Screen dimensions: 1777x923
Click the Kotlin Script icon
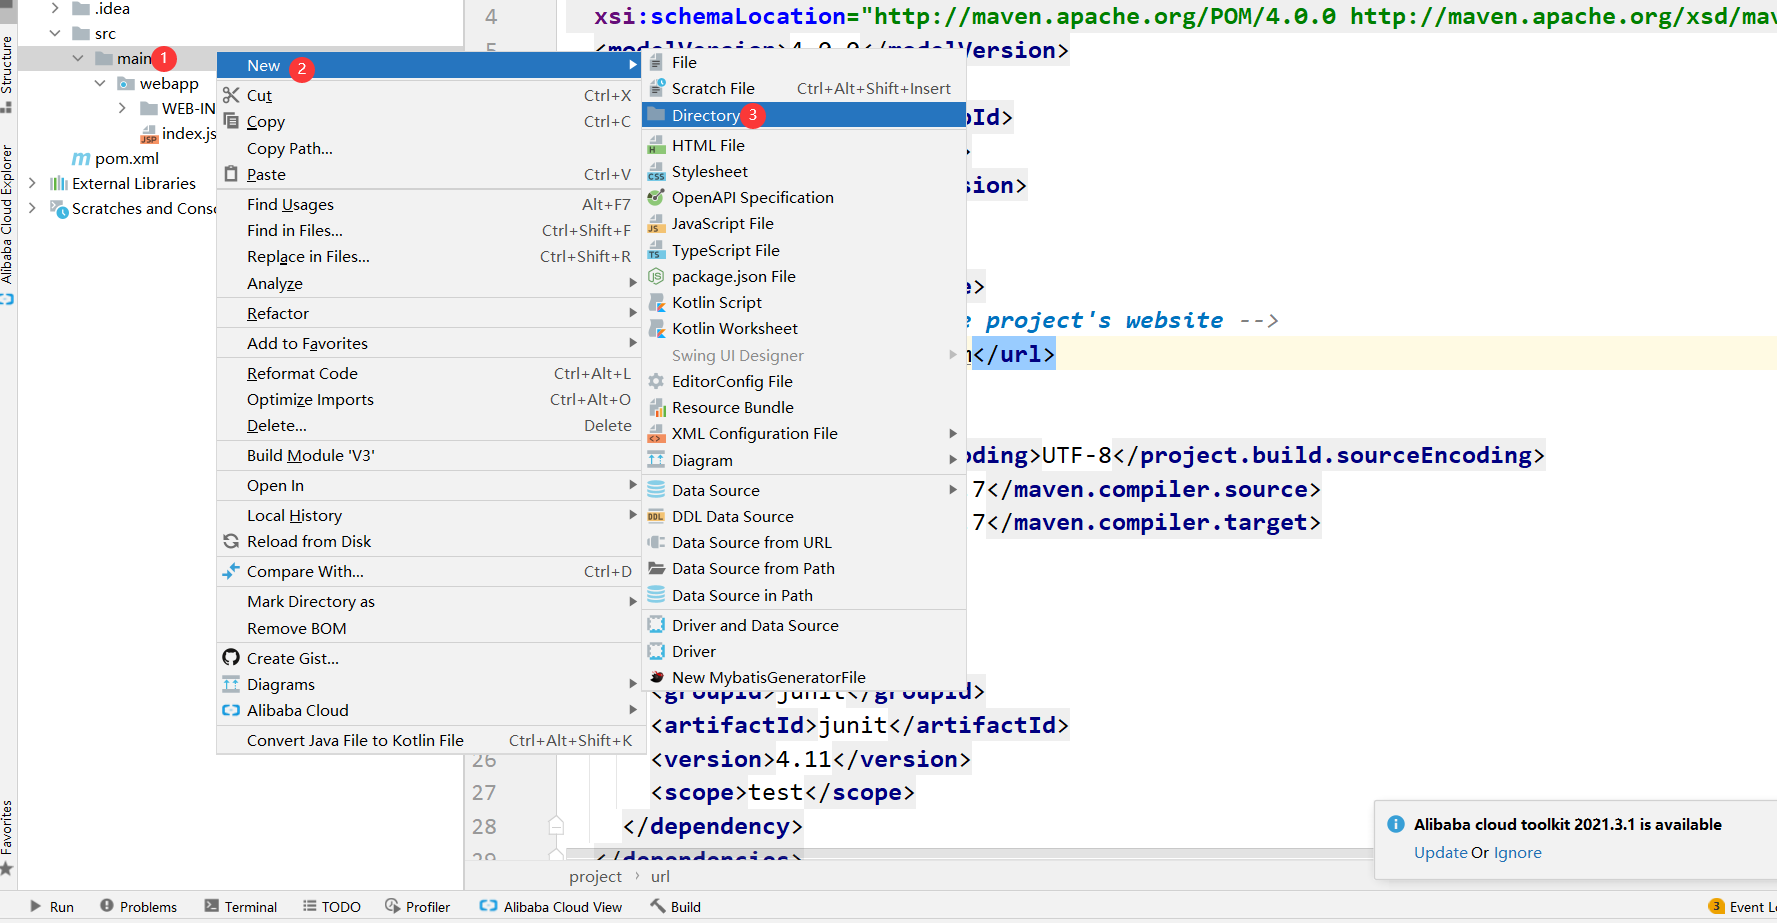click(656, 302)
